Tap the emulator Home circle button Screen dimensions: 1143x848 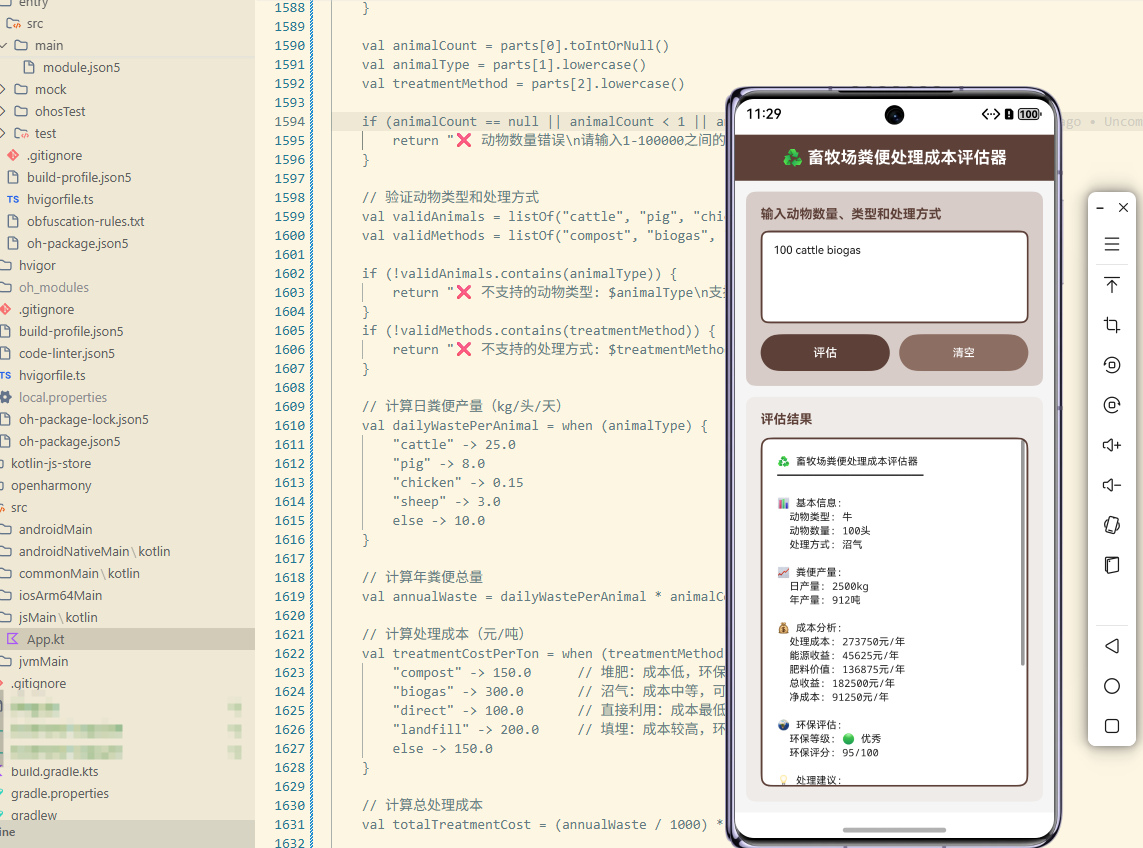click(x=1111, y=686)
